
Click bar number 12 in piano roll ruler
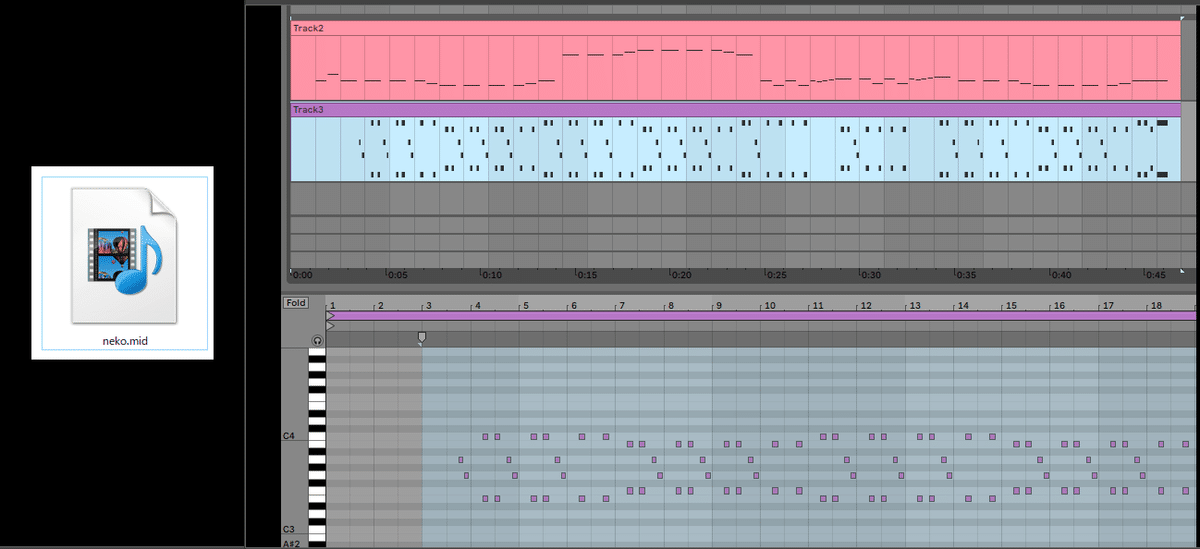coord(866,304)
